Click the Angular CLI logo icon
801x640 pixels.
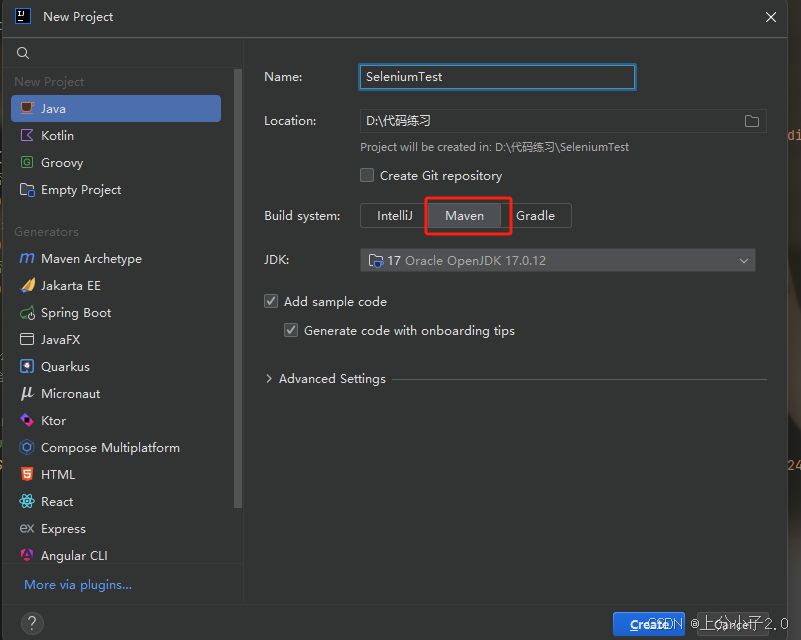point(27,555)
